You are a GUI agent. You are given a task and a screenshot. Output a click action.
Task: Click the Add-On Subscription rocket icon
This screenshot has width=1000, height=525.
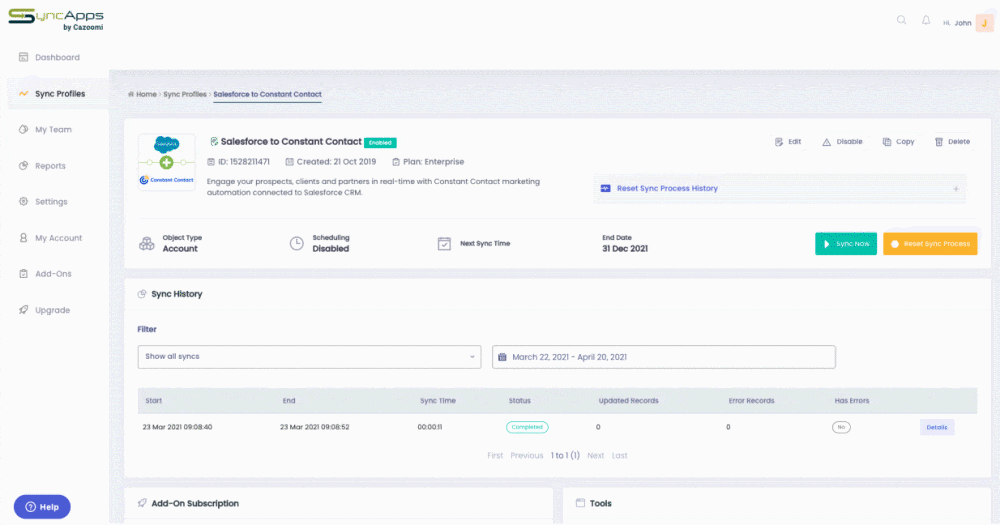[x=142, y=503]
